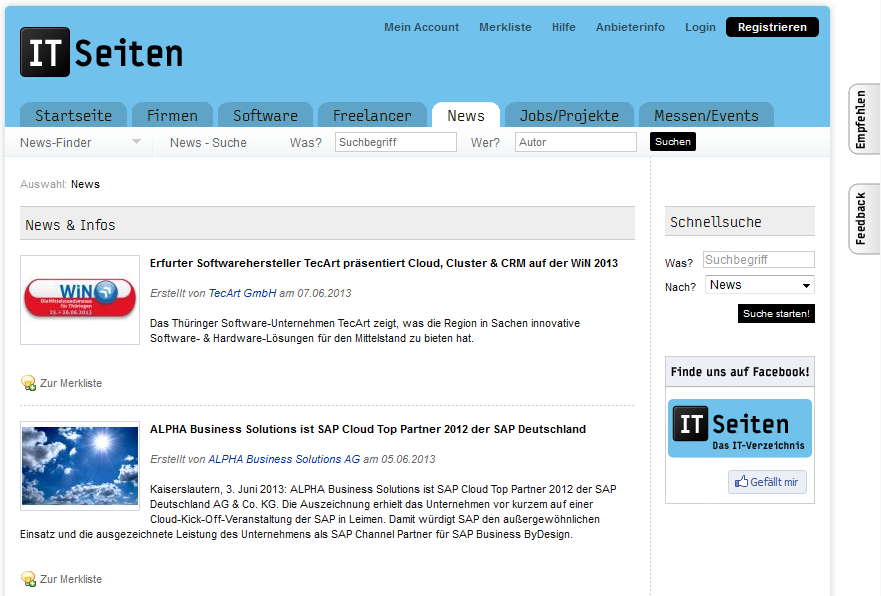
Task: Click ALPHA Business Solutions AG author link
Action: pos(284,459)
